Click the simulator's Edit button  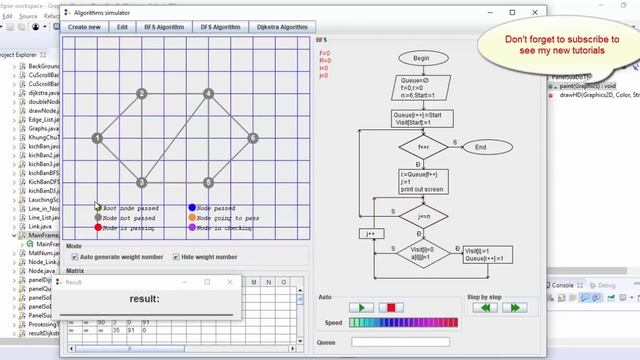[122, 27]
